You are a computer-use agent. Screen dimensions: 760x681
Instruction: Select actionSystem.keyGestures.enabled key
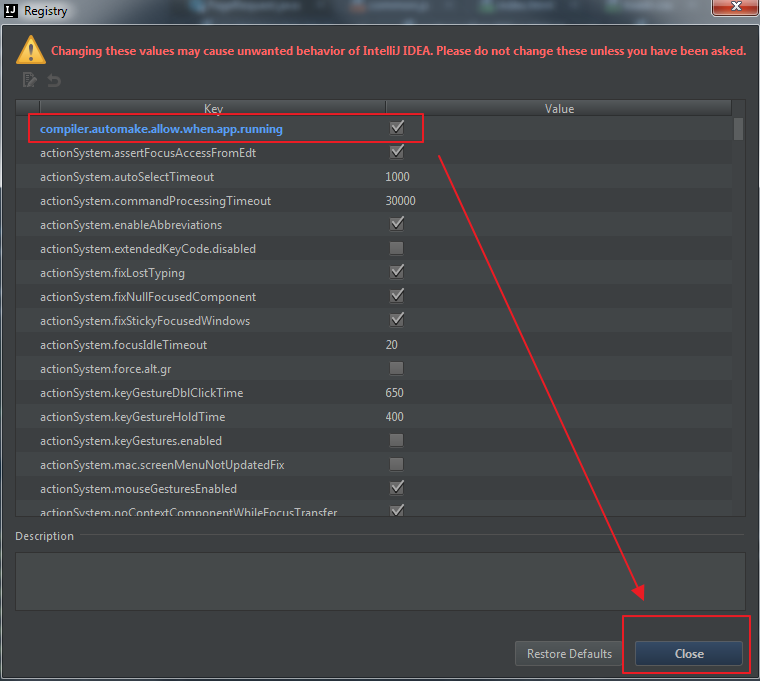pos(131,441)
